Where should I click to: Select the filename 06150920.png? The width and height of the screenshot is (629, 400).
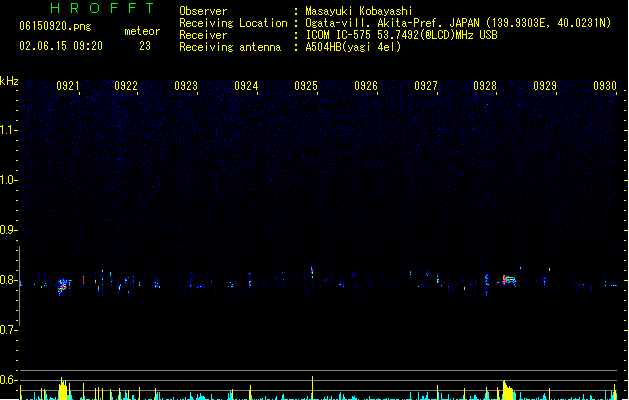click(55, 26)
